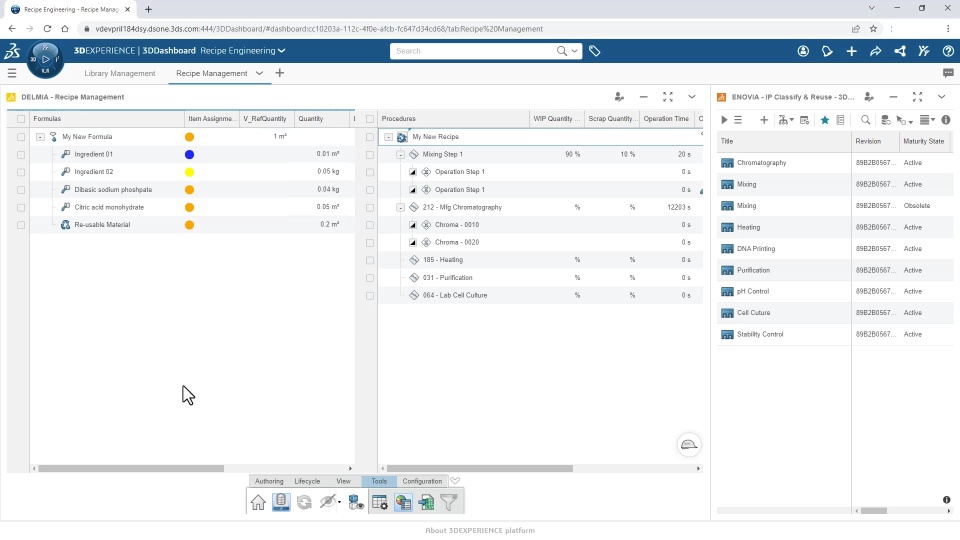Viewport: 960px width, 540px height.
Task: Click the play icon in ENOVIA toolbar
Action: 724,120
